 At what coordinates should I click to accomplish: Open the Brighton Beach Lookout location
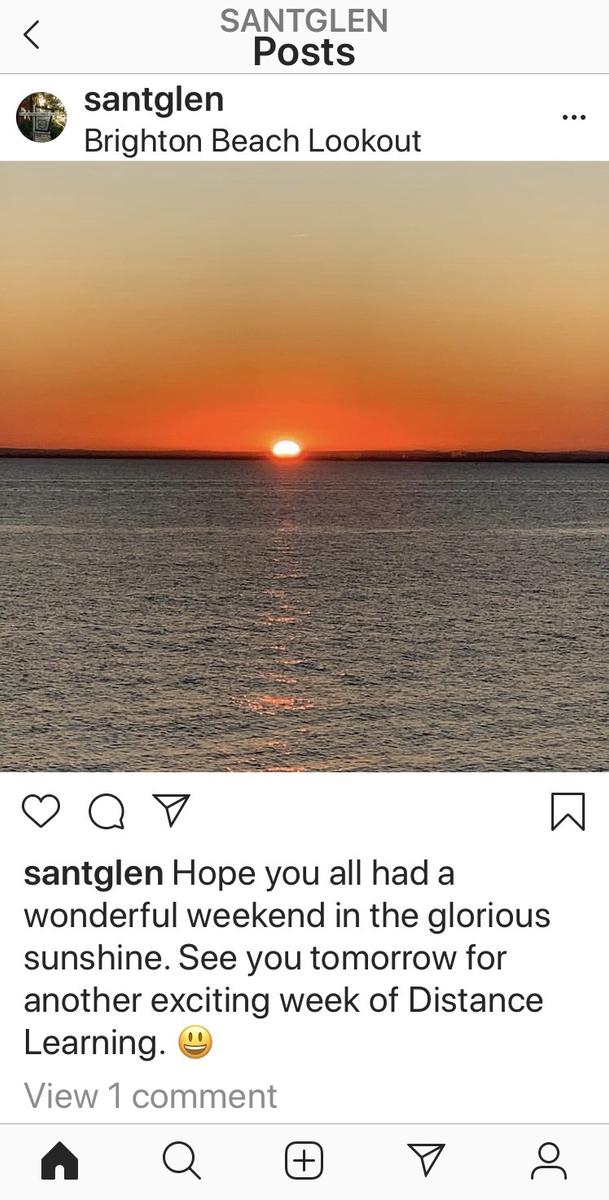click(252, 141)
